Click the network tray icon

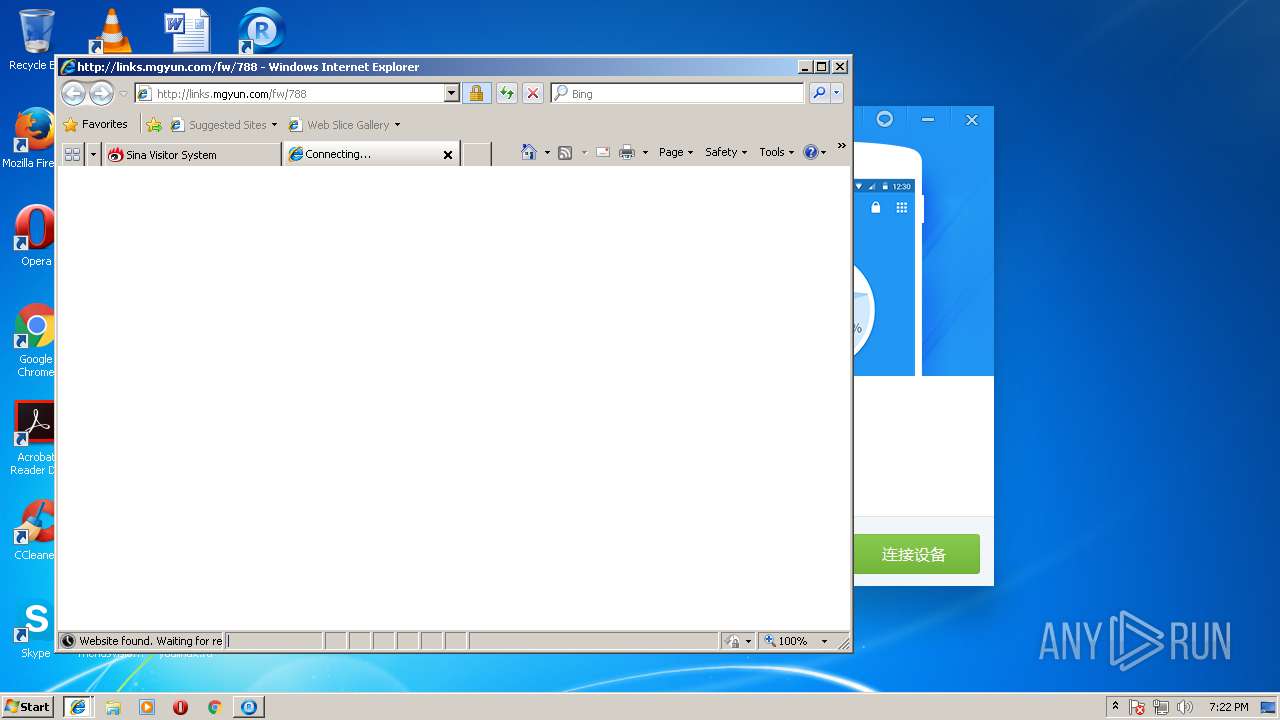click(1161, 707)
